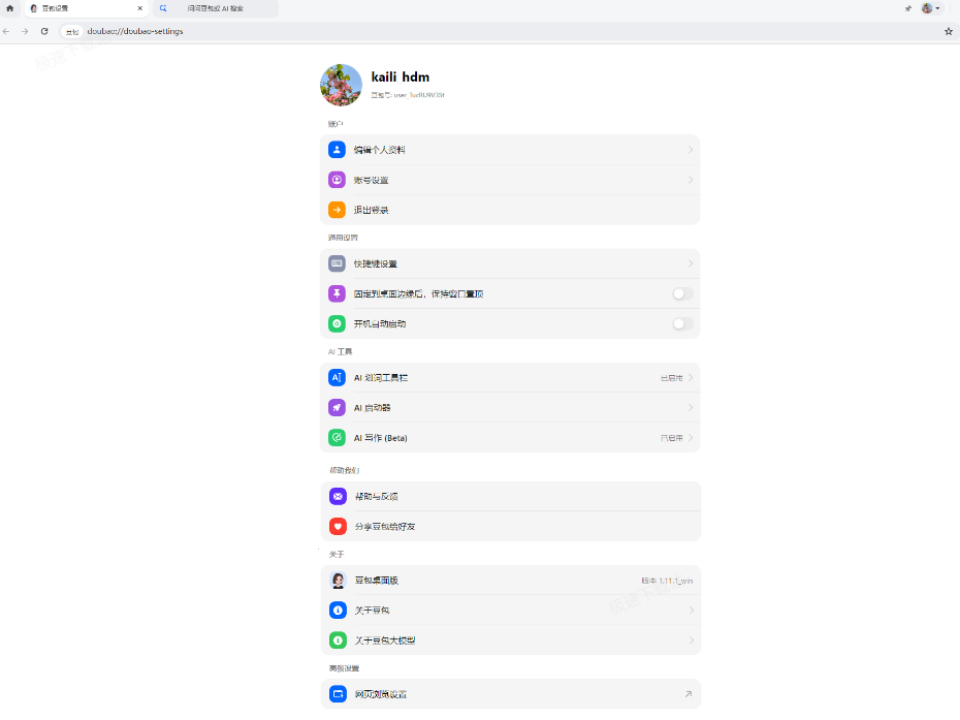Bookmark the page with the star icon
The image size is (960, 720).
click(x=948, y=31)
